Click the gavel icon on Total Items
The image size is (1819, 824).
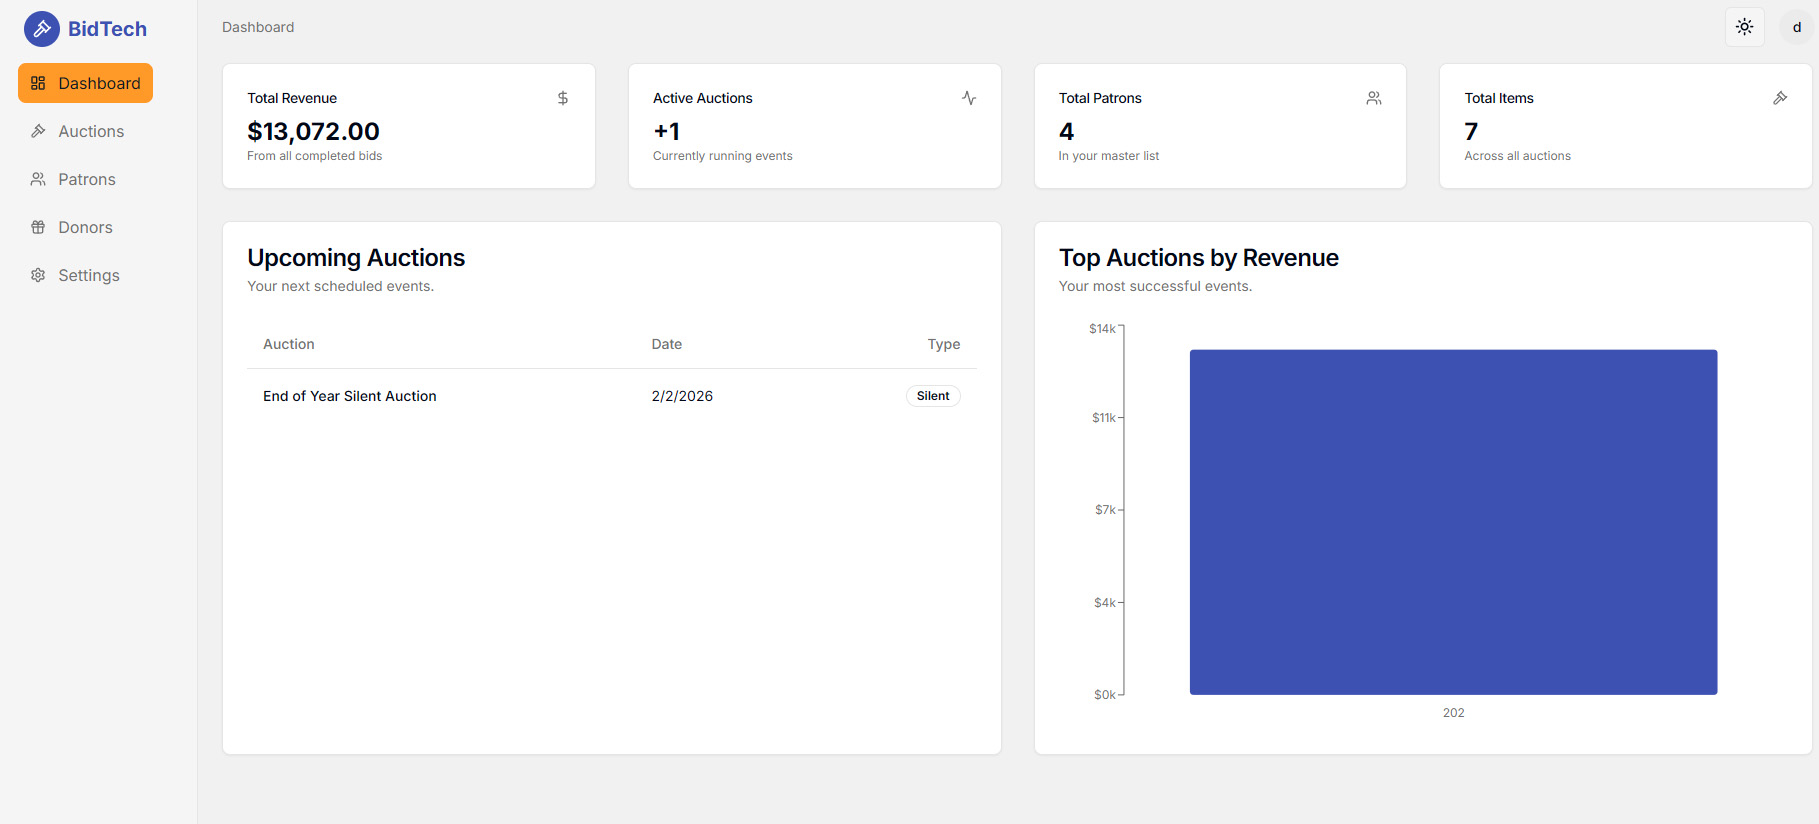(x=1780, y=98)
